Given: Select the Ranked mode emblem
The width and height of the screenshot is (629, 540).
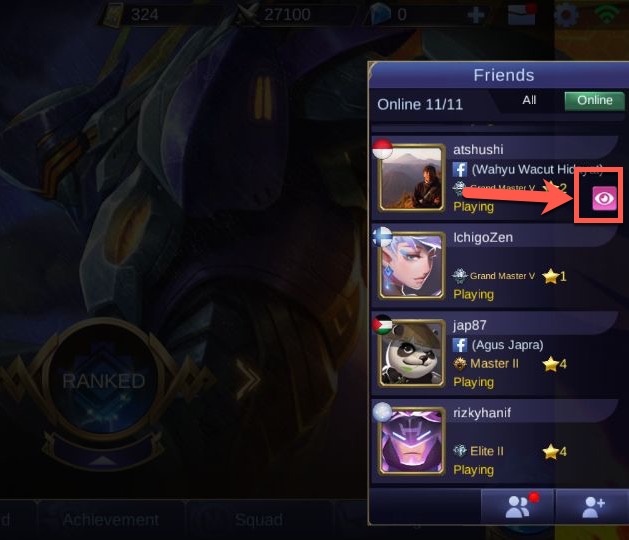Looking at the screenshot, I should [x=103, y=380].
